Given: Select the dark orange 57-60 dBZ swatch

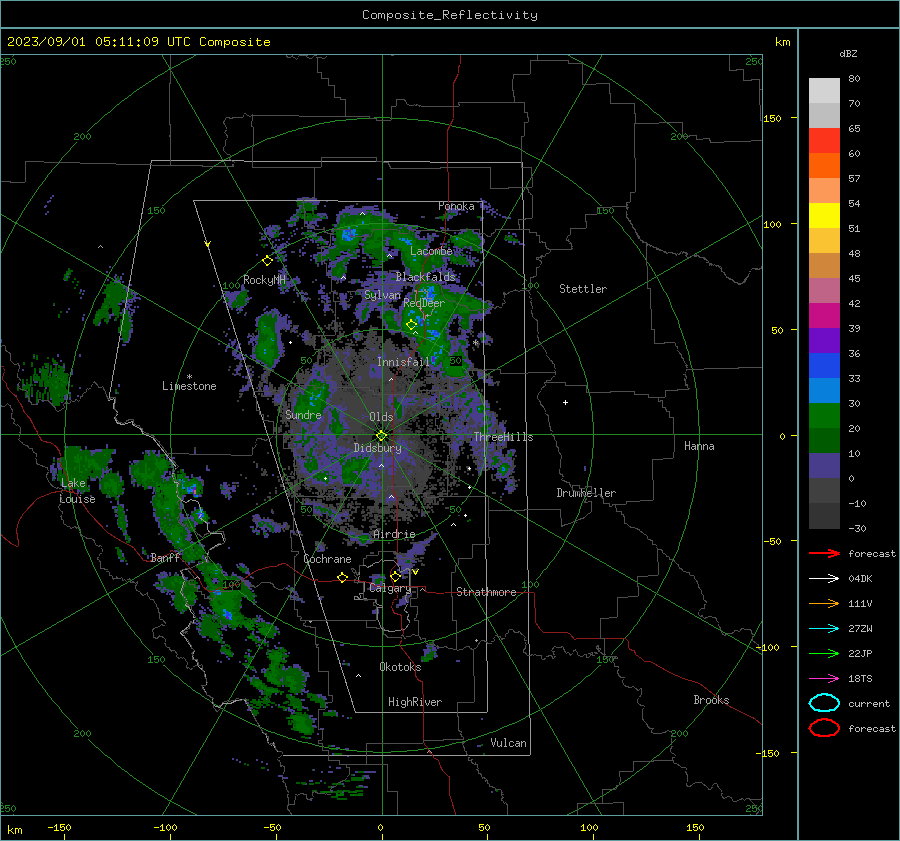Looking at the screenshot, I should click(824, 166).
